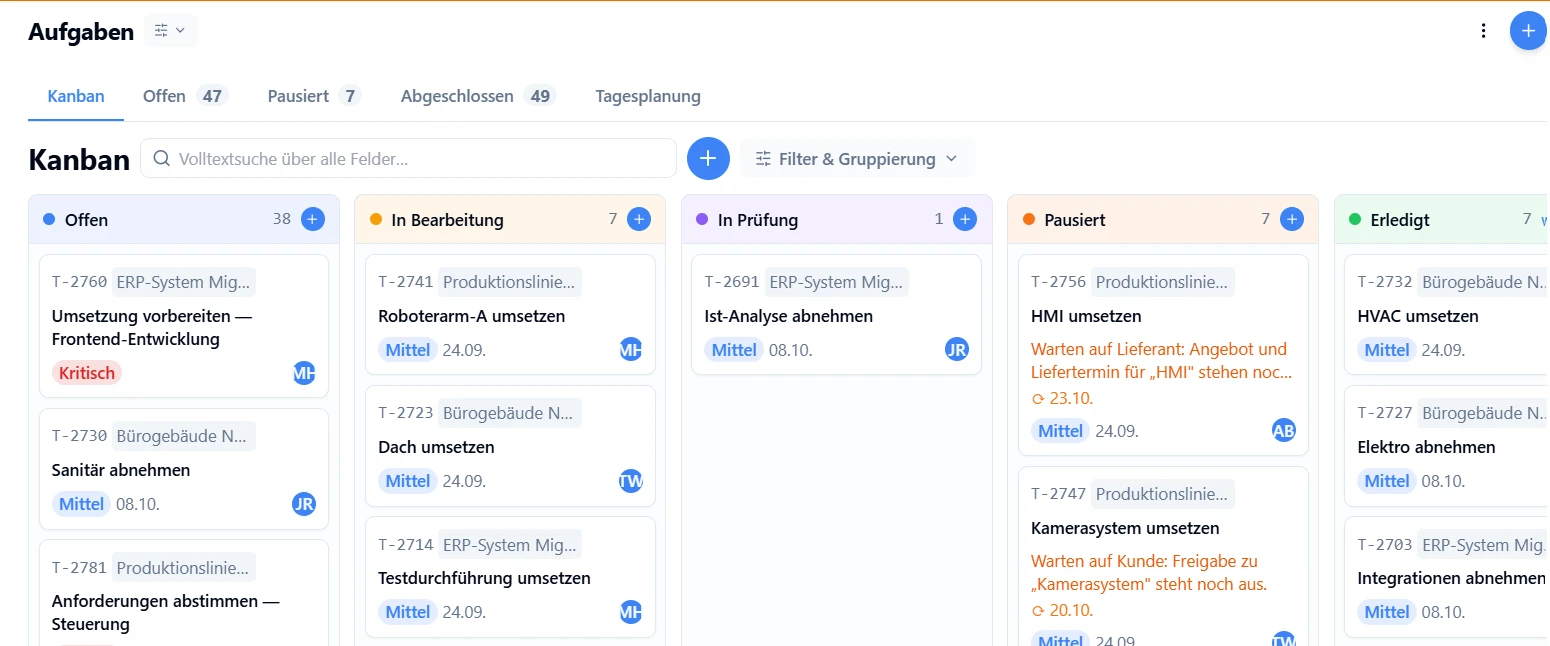Open the Offen tab with 47 items
This screenshot has height=646, width=1550.
(x=185, y=97)
